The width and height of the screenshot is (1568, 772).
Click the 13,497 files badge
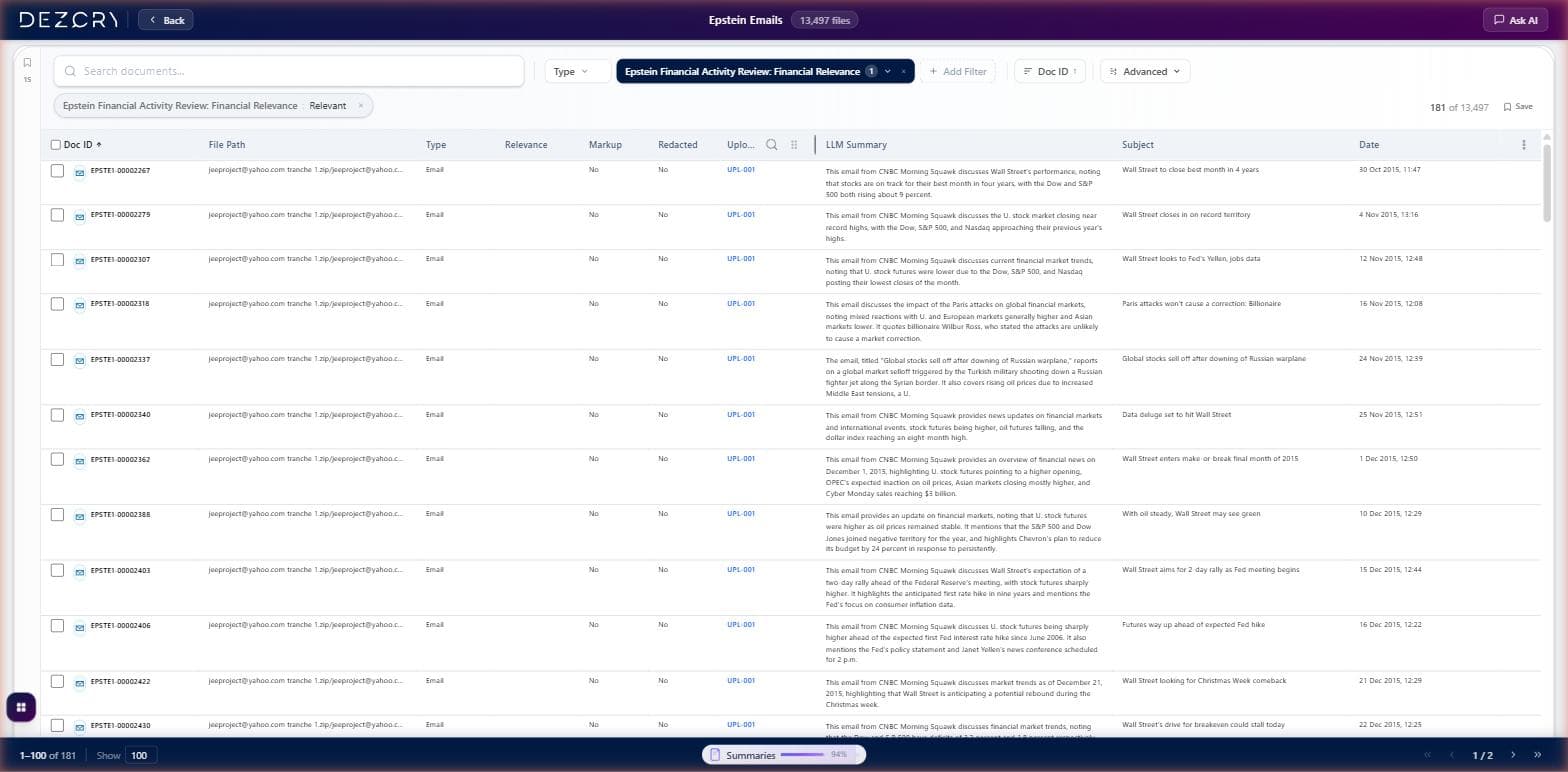pos(824,20)
